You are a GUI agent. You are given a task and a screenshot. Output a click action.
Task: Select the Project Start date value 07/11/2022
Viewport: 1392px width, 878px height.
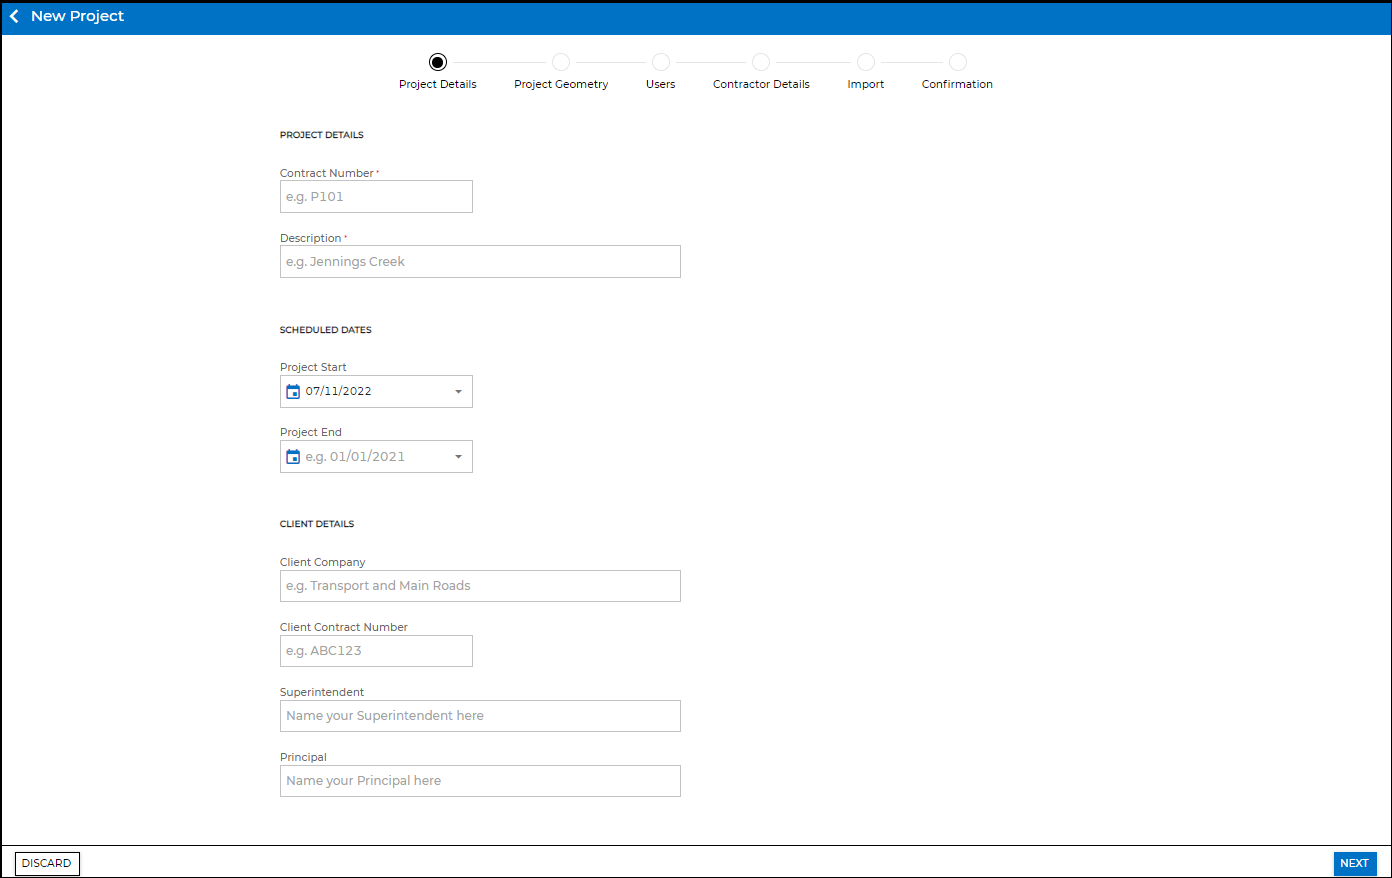pyautogui.click(x=339, y=392)
